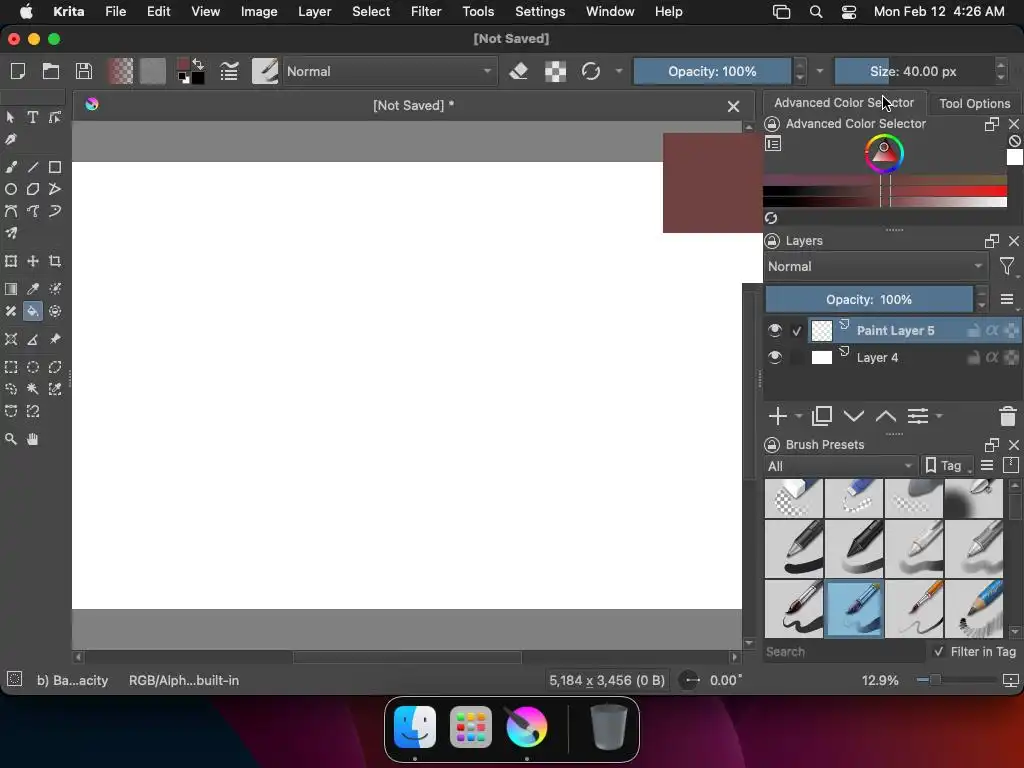The width and height of the screenshot is (1024, 768).
Task: Select the Transform tool
Action: click(11, 261)
